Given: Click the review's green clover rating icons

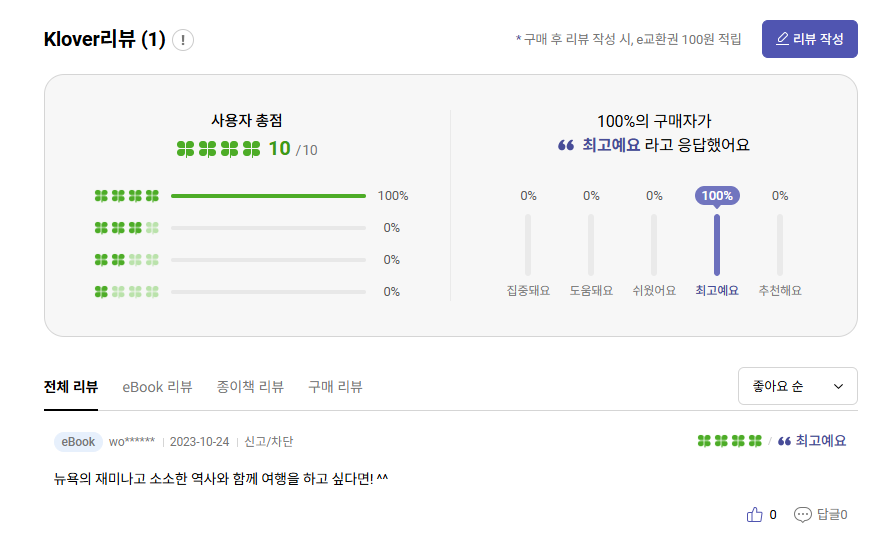Looking at the screenshot, I should pyautogui.click(x=729, y=441).
